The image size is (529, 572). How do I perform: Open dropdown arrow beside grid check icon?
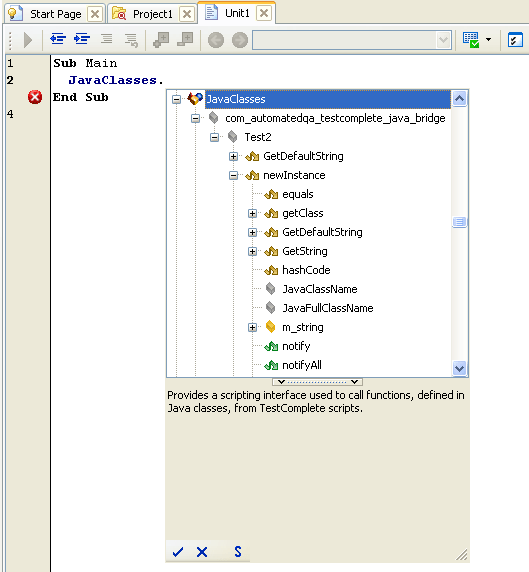pyautogui.click(x=488, y=39)
